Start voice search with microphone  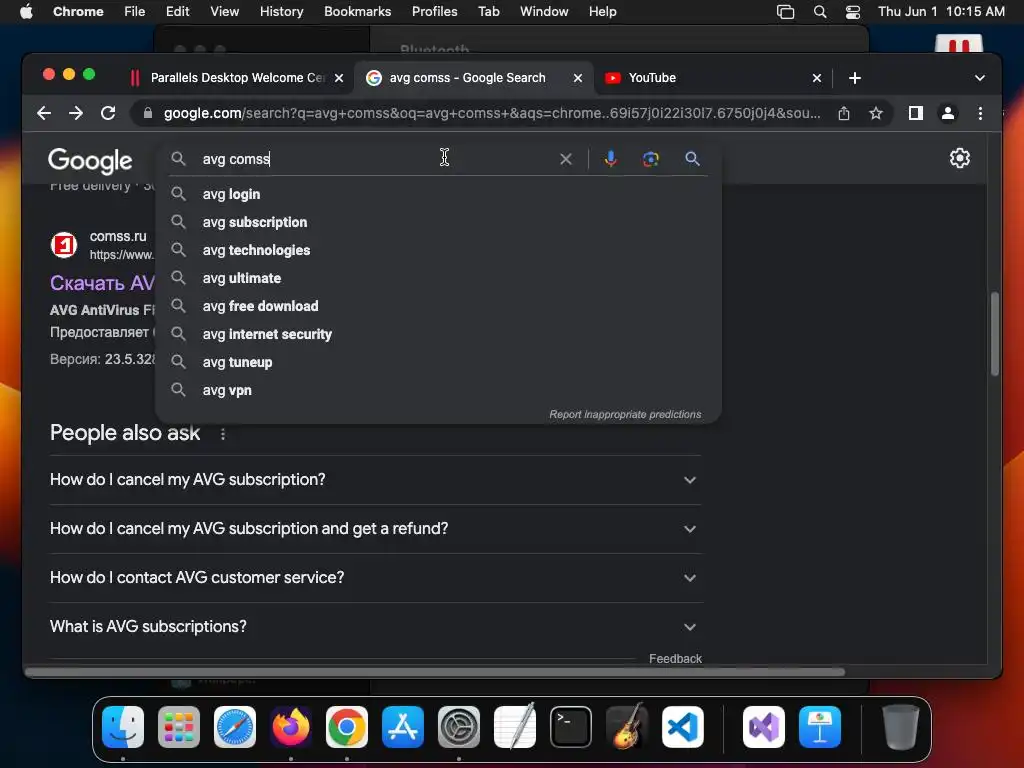611,159
